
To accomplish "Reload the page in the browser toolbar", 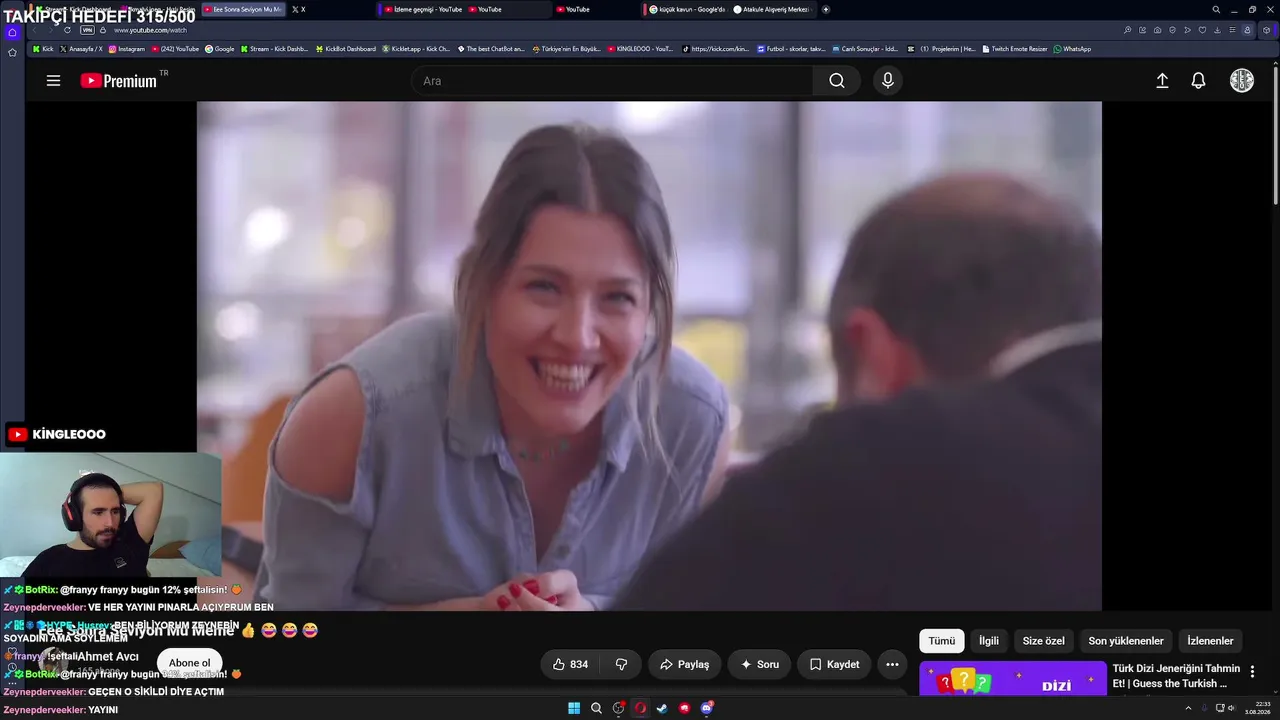I will tap(67, 30).
